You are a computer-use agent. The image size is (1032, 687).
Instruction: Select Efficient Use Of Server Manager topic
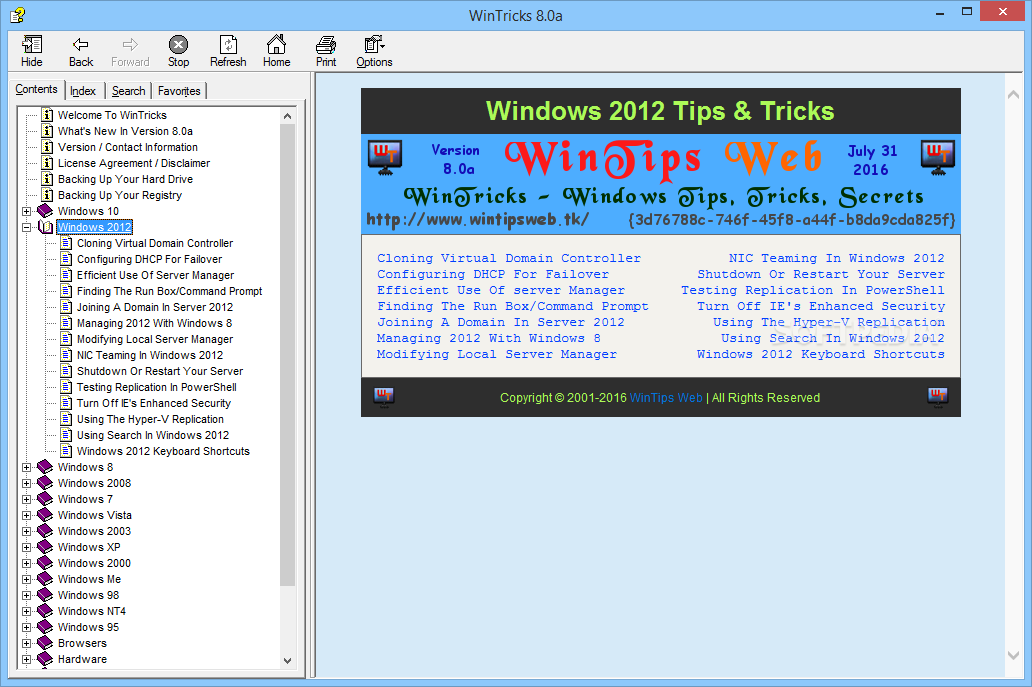[155, 275]
